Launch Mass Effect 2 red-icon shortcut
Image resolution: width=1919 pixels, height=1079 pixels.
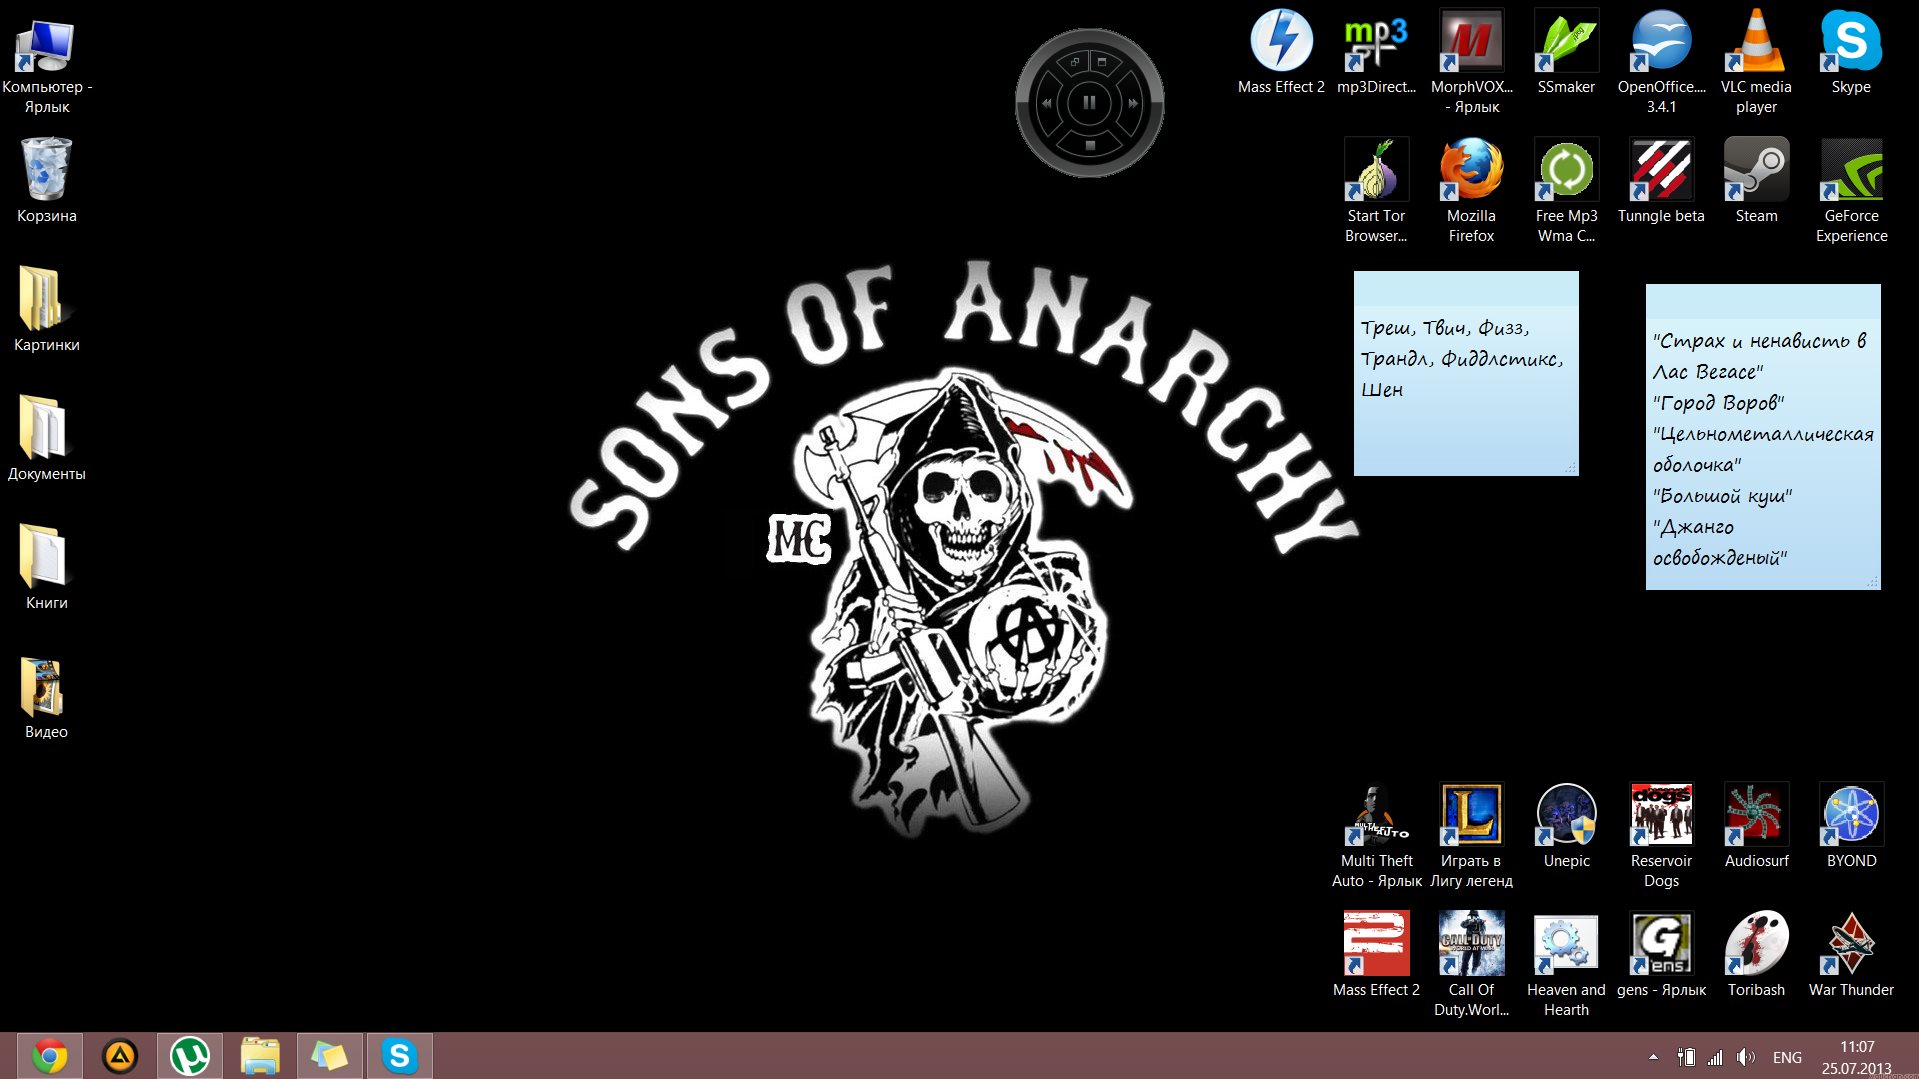[x=1376, y=943]
